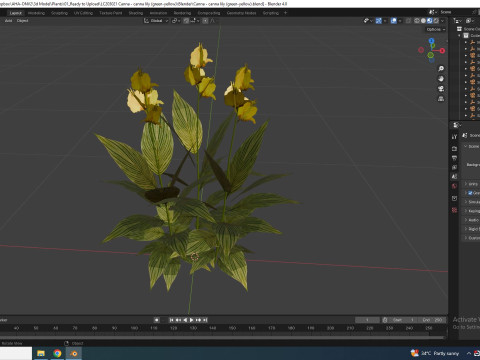Open the viewport Options dropdown
Viewport: 480px width, 360px height.
436,29
